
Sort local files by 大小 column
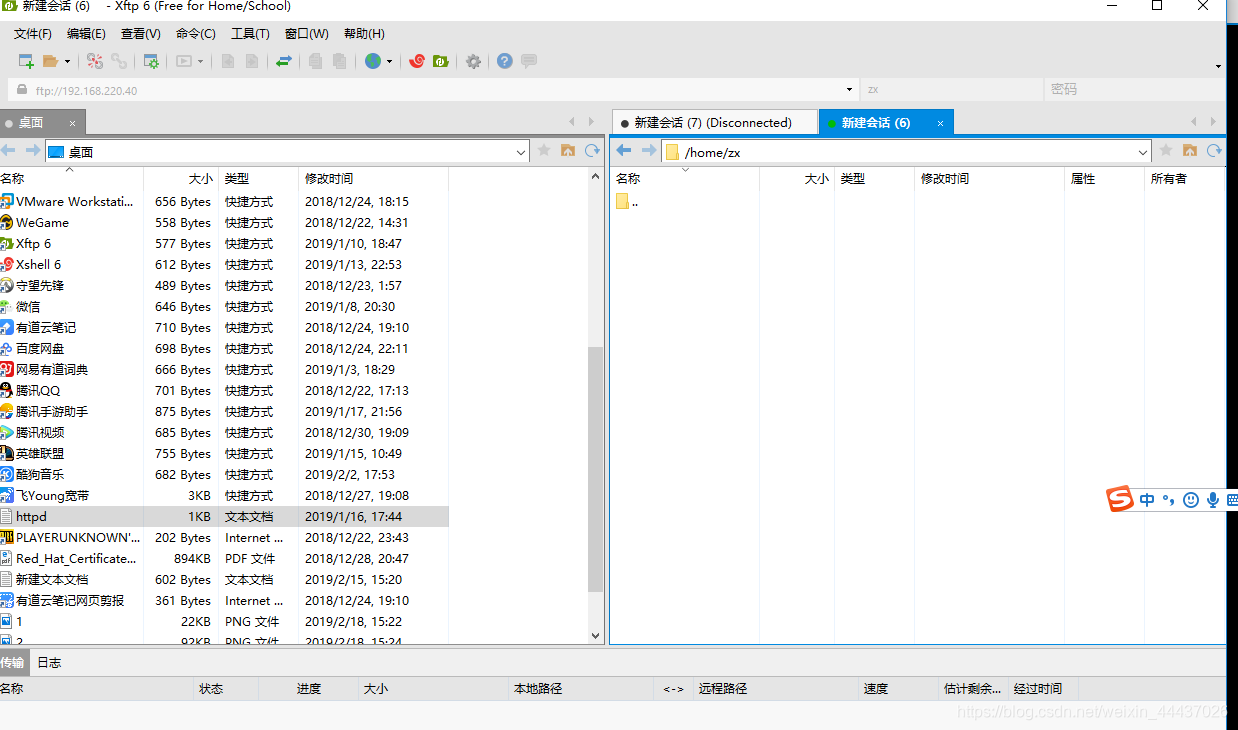point(181,178)
